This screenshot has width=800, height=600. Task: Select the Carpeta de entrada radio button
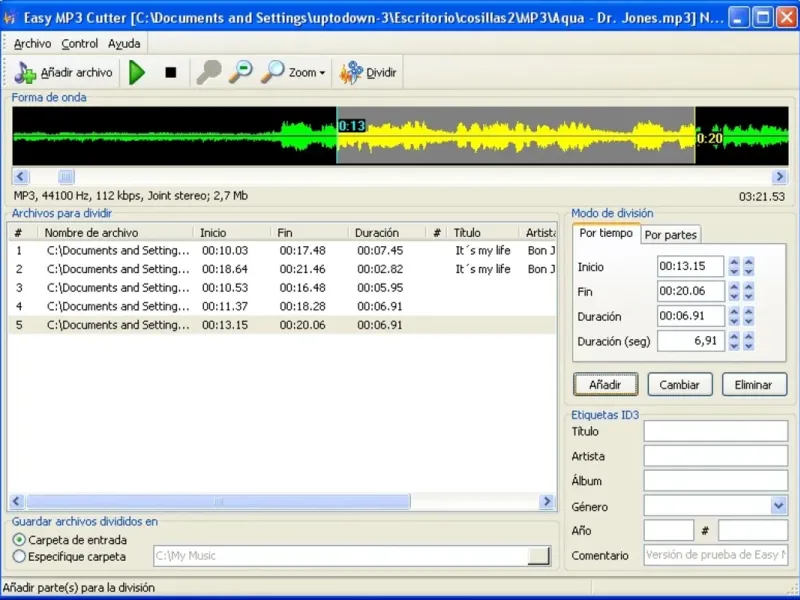pos(20,540)
